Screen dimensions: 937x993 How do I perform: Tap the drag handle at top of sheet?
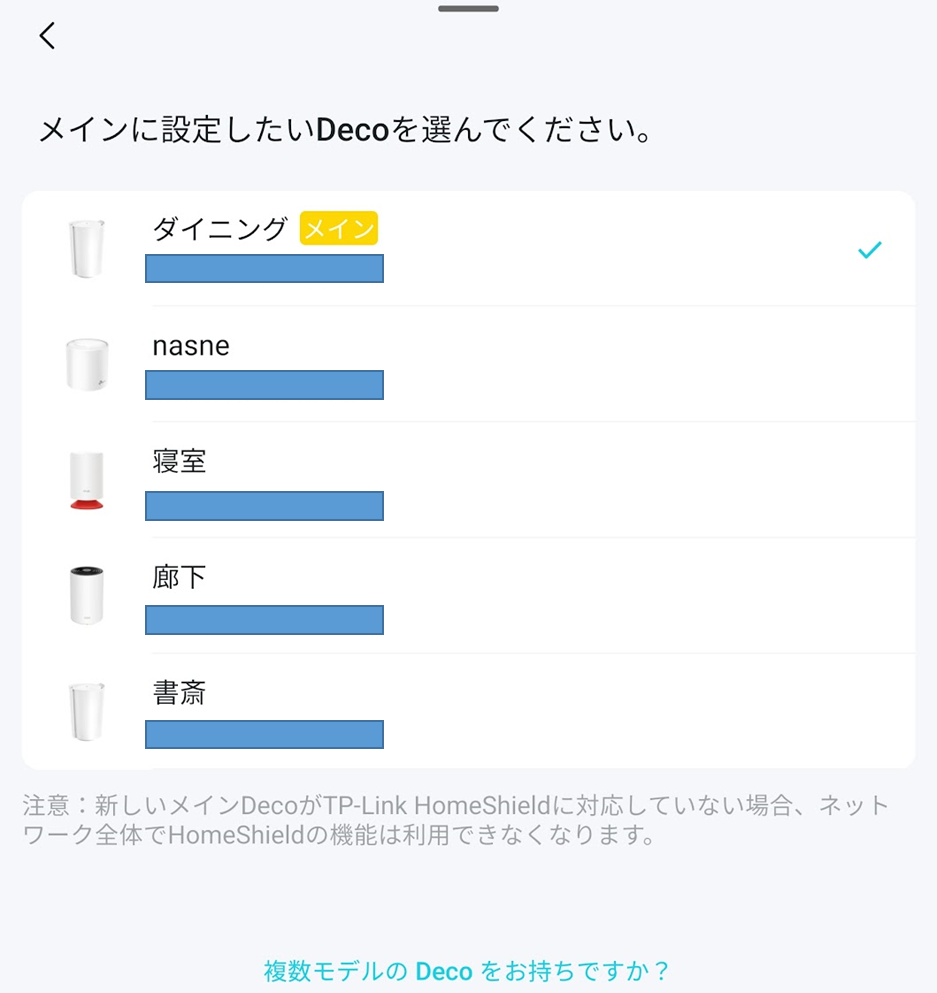click(x=468, y=9)
